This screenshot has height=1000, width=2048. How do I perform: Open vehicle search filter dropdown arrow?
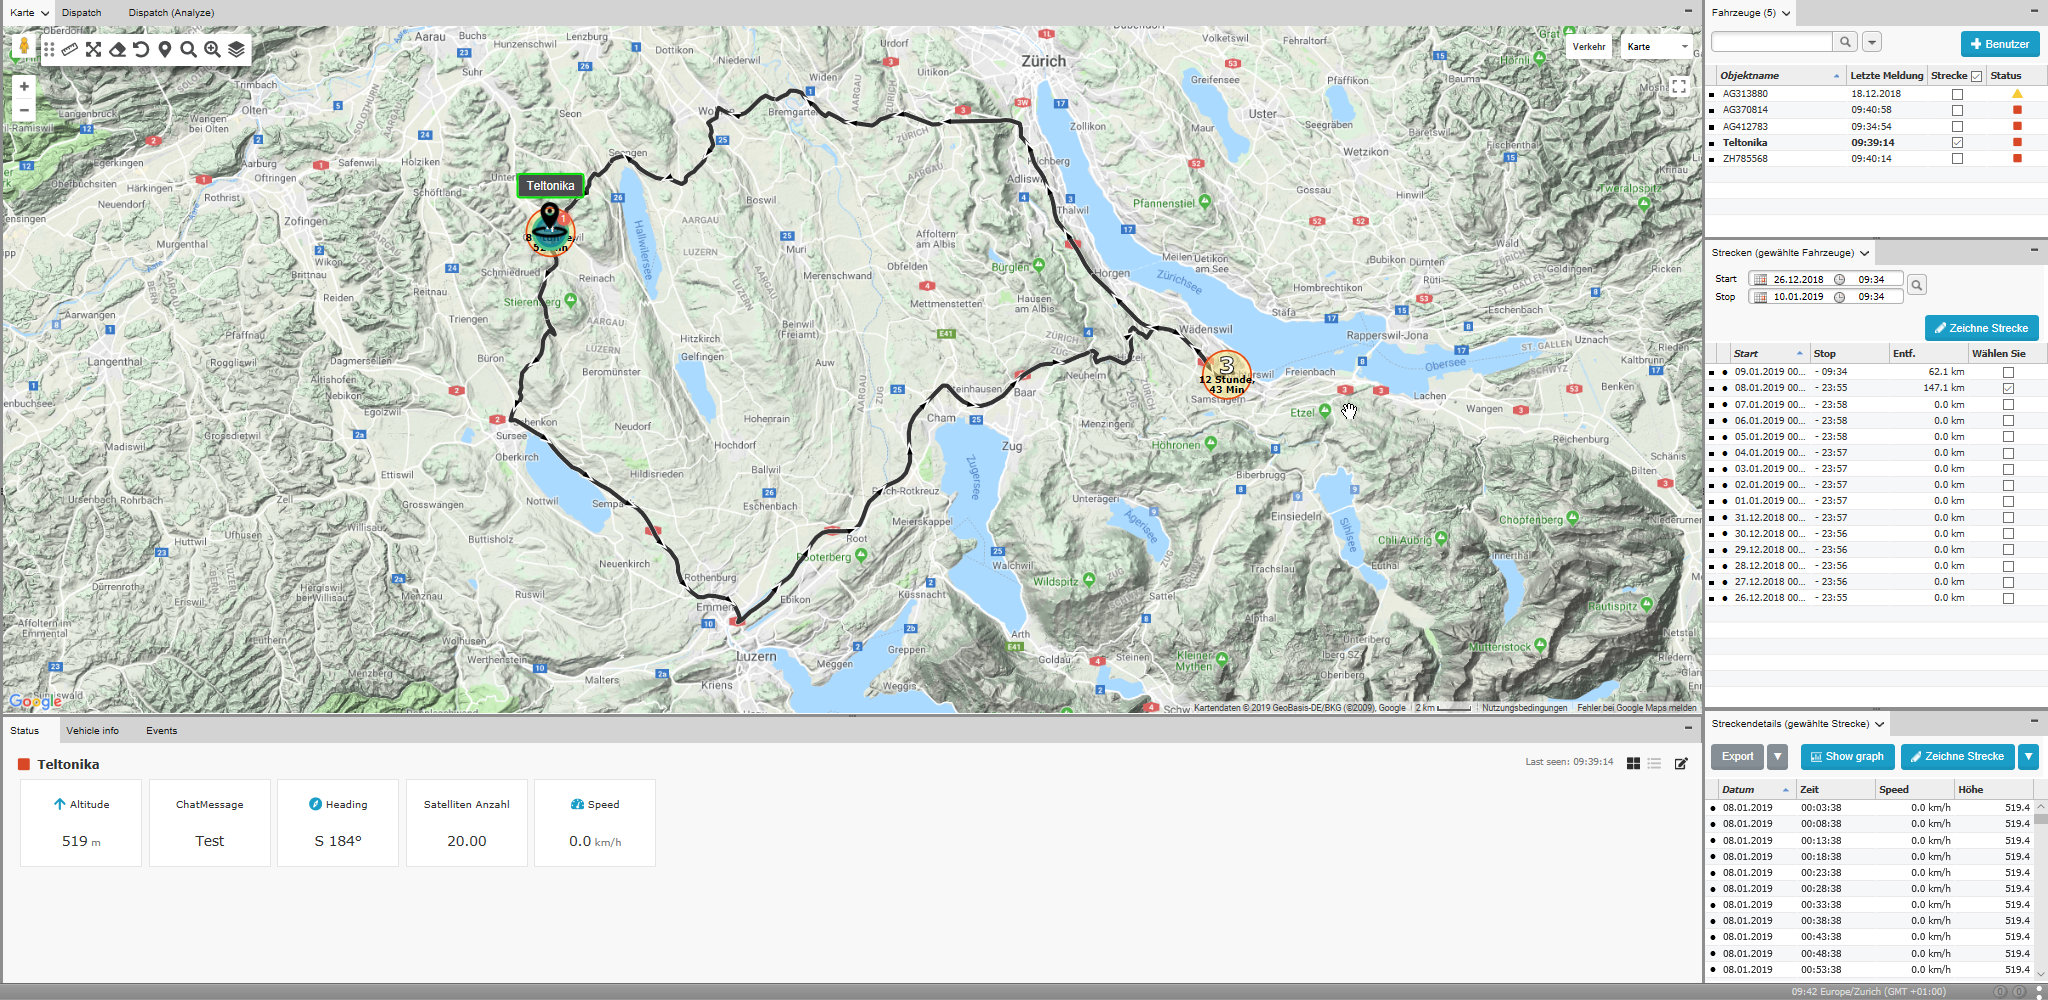(1872, 42)
